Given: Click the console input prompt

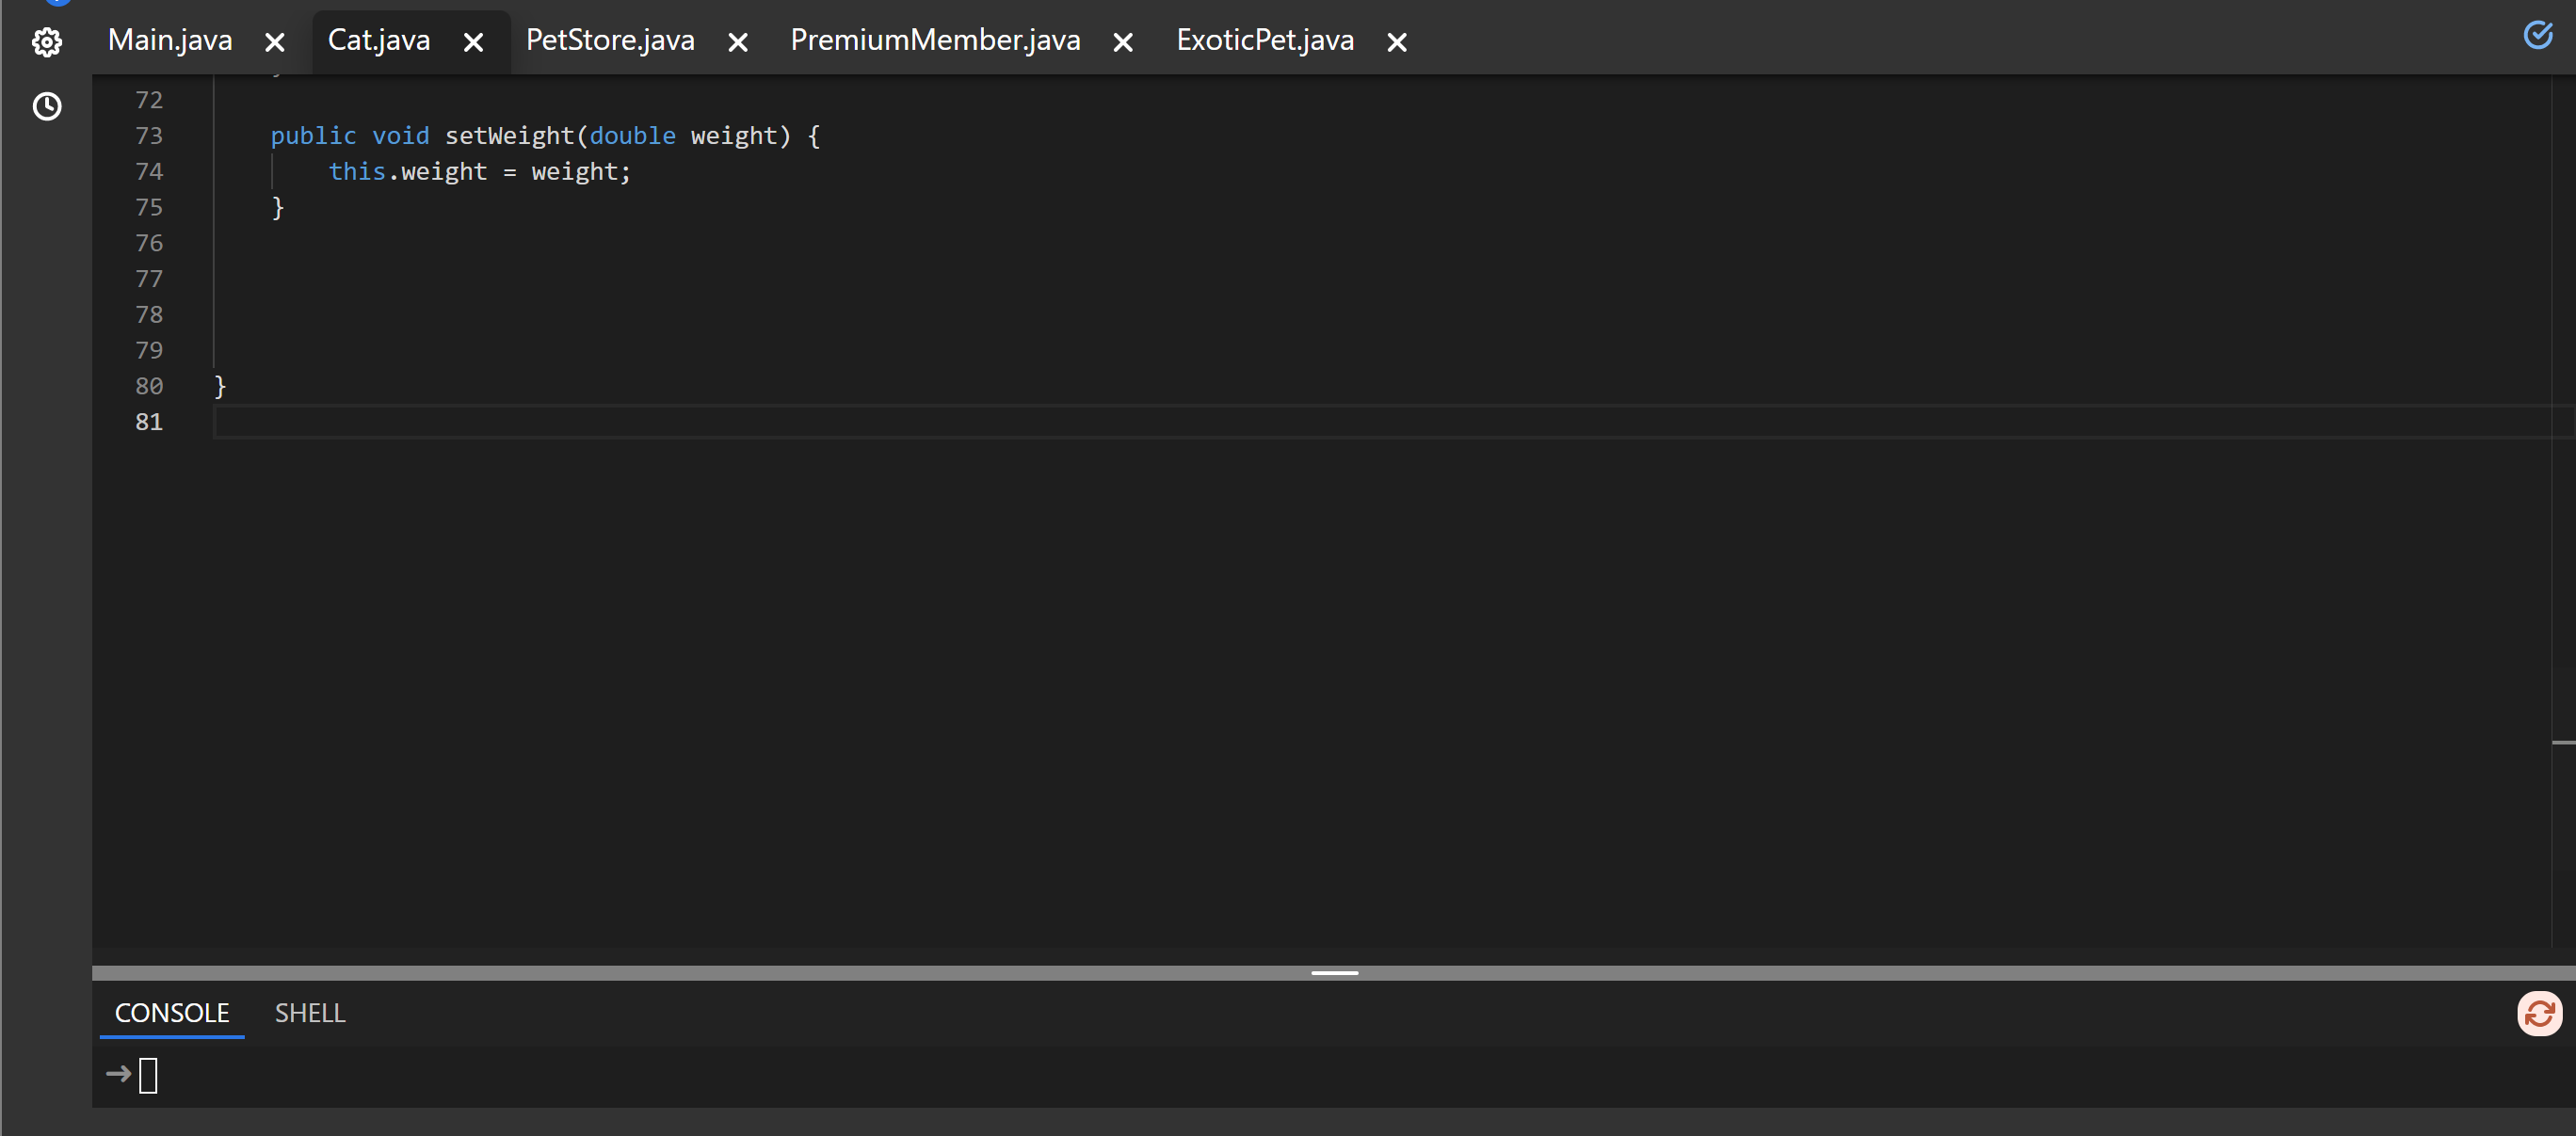Looking at the screenshot, I should (148, 1075).
